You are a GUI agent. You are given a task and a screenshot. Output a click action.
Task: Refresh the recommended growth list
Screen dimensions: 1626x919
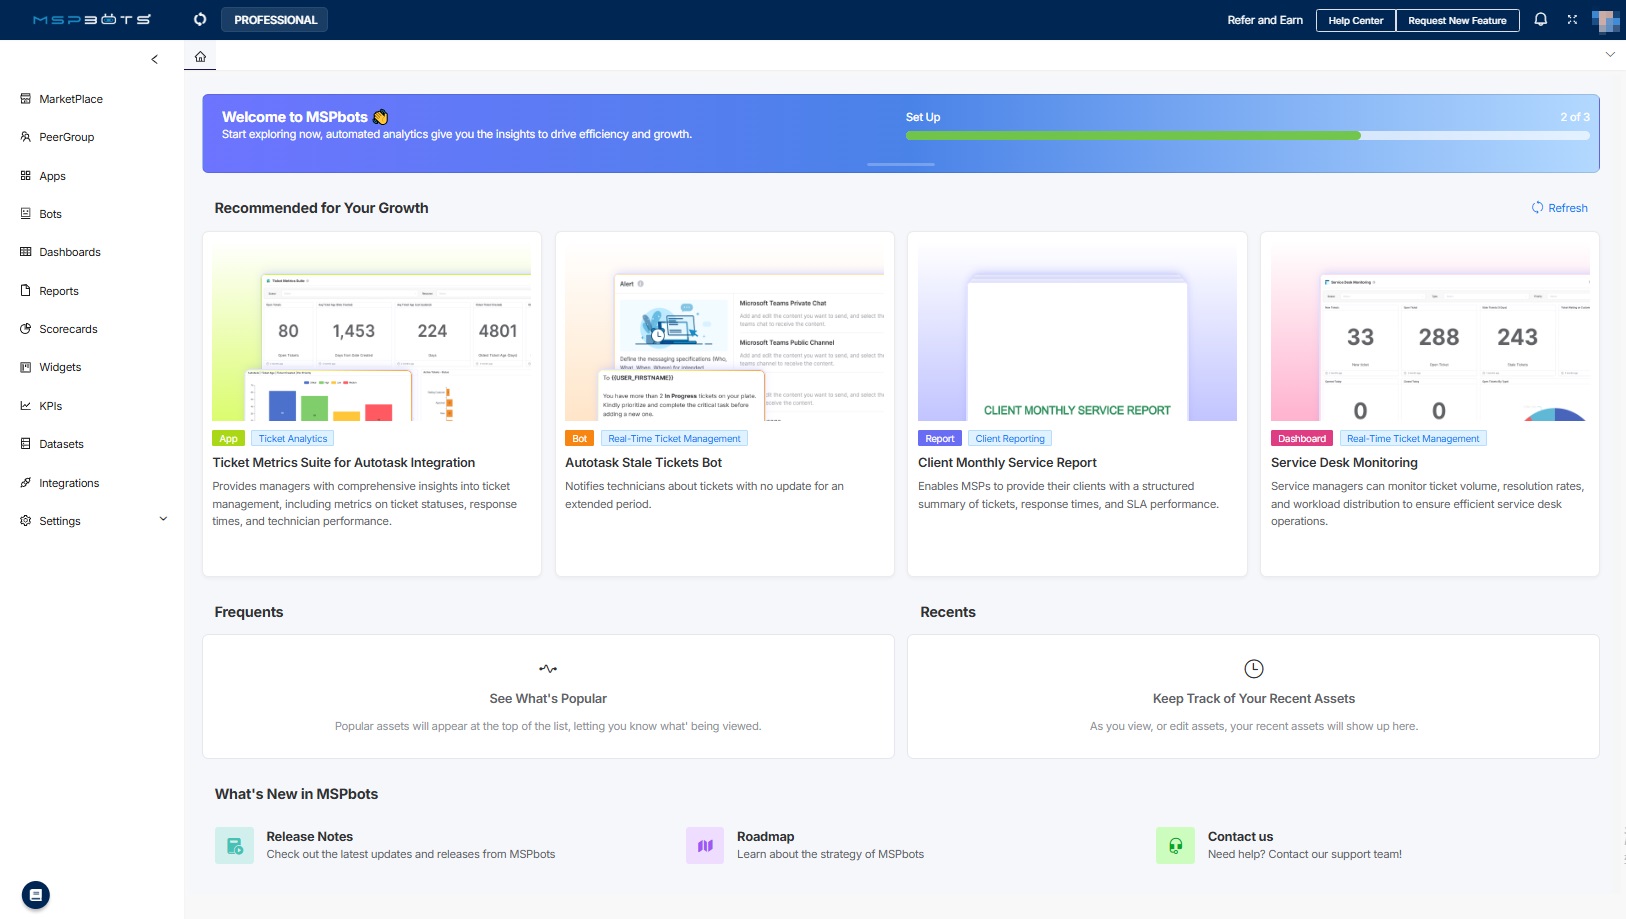[1559, 208]
